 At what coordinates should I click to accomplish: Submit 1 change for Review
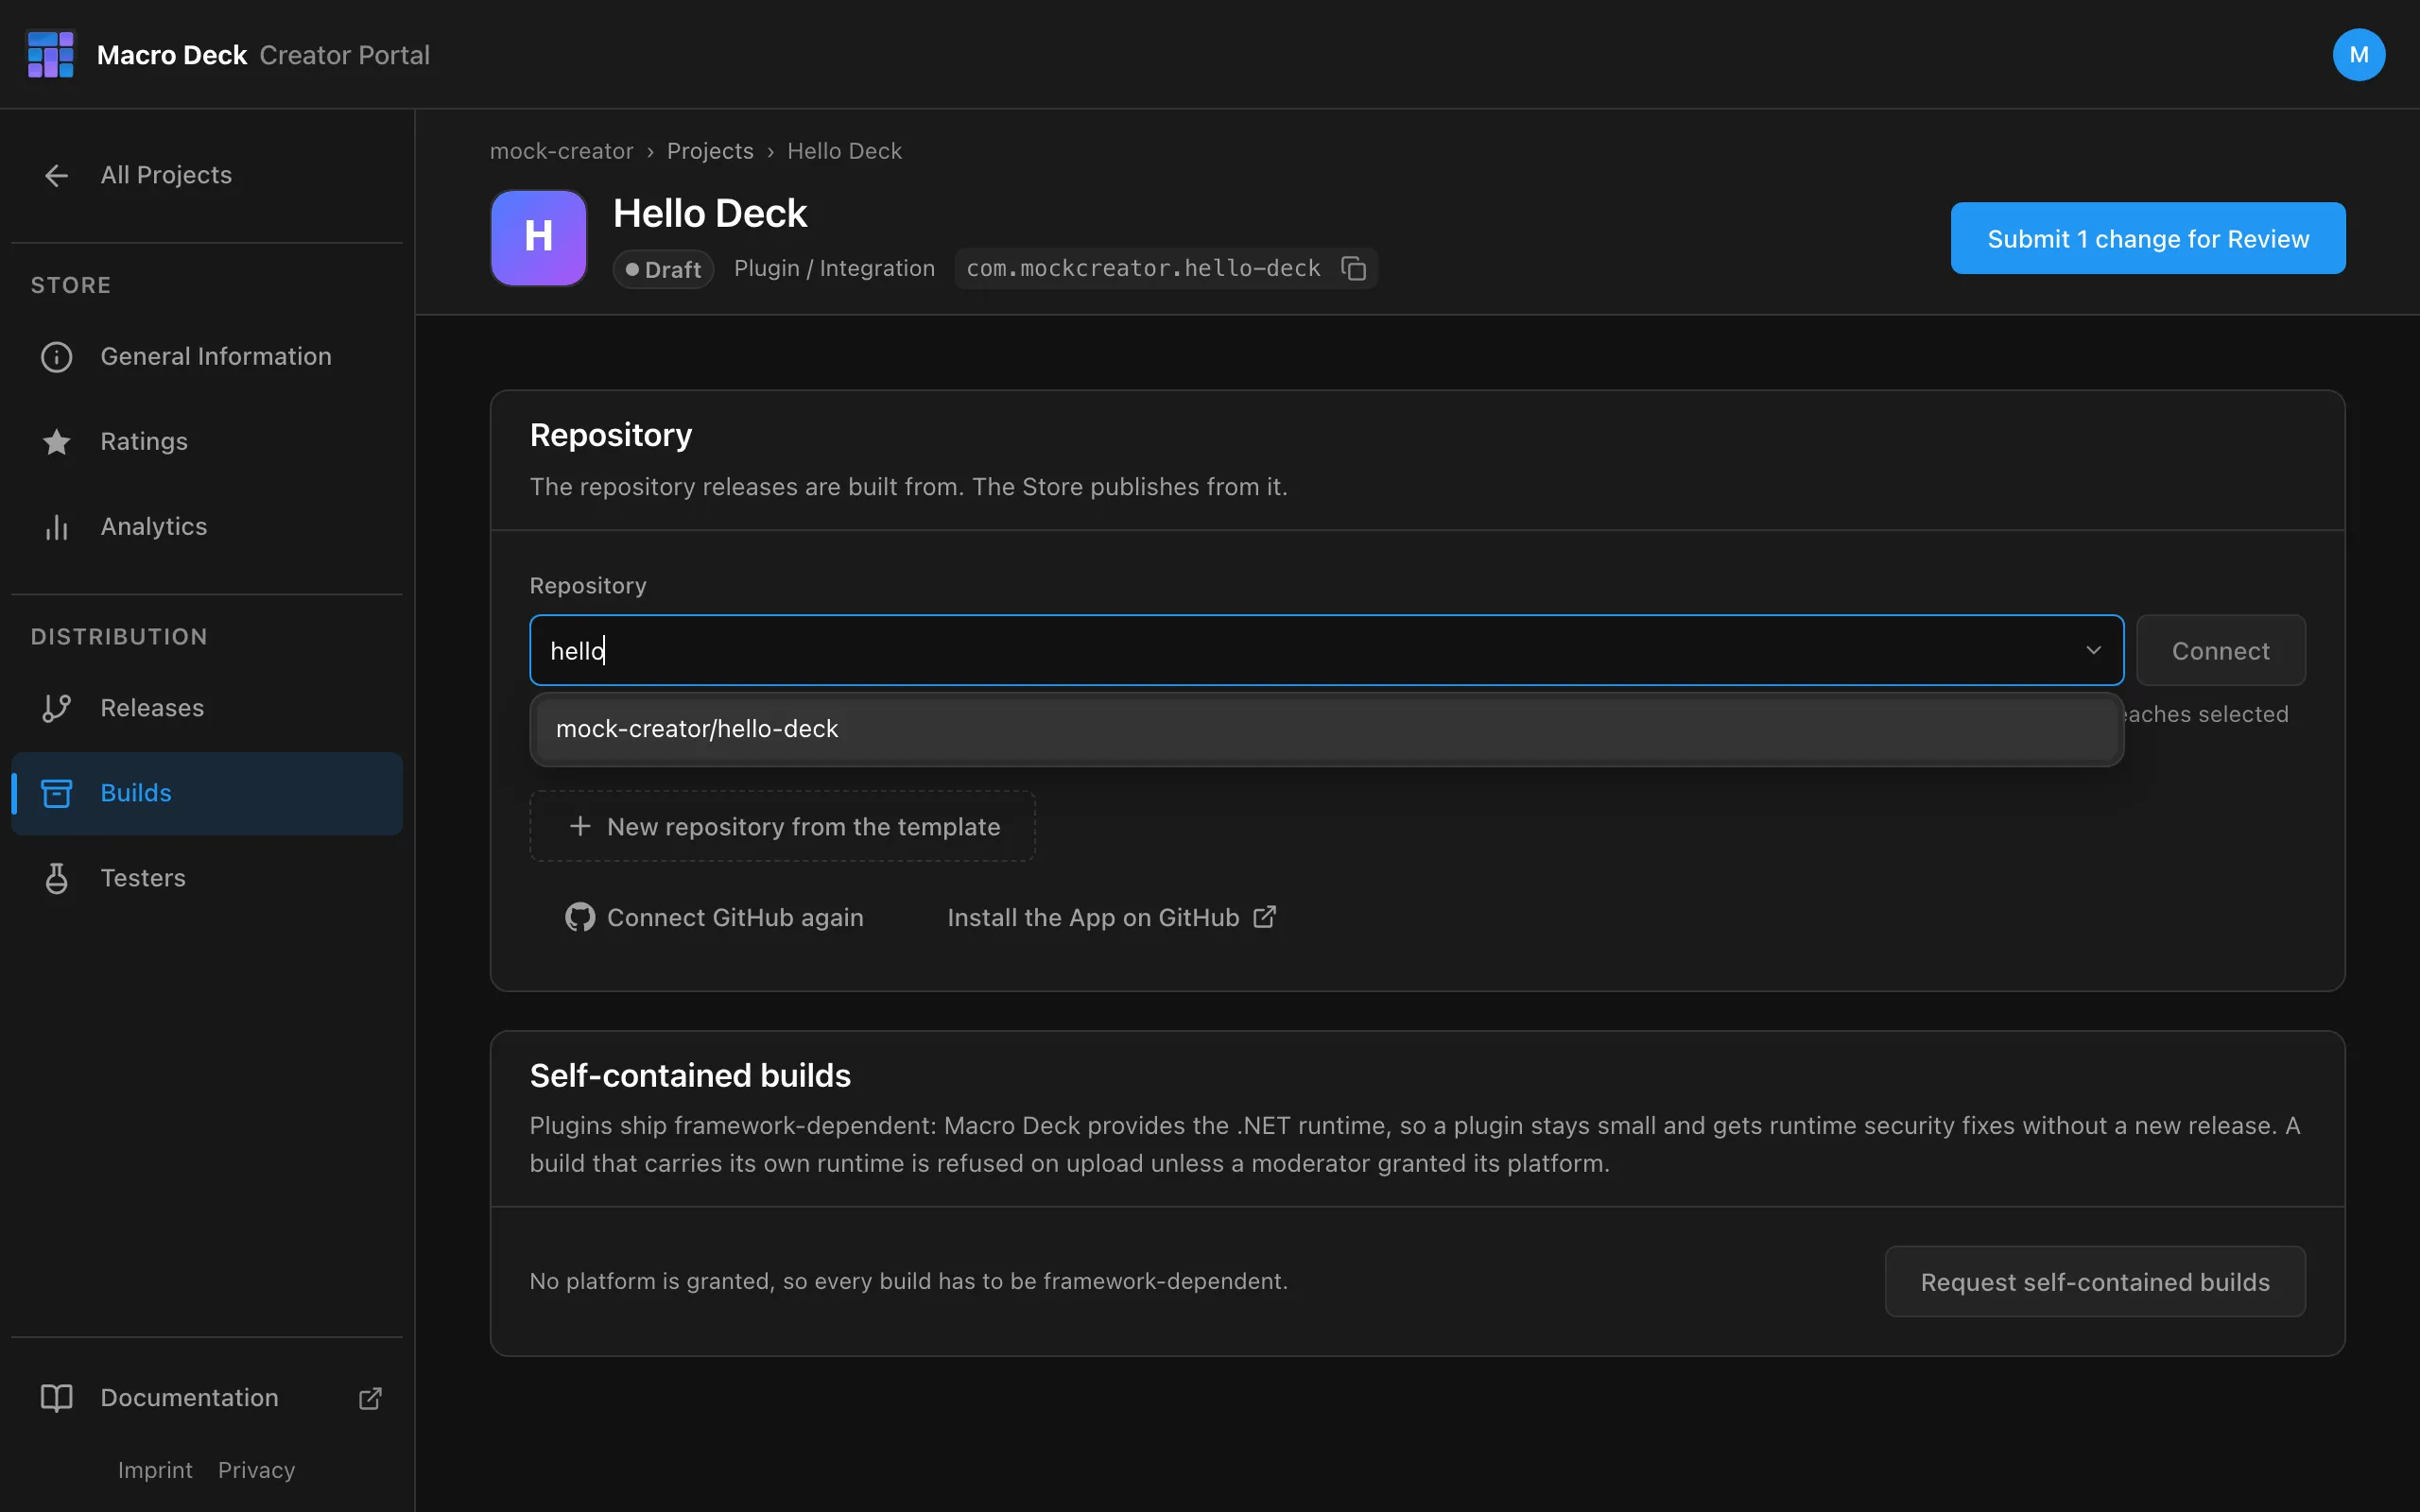pos(2147,238)
